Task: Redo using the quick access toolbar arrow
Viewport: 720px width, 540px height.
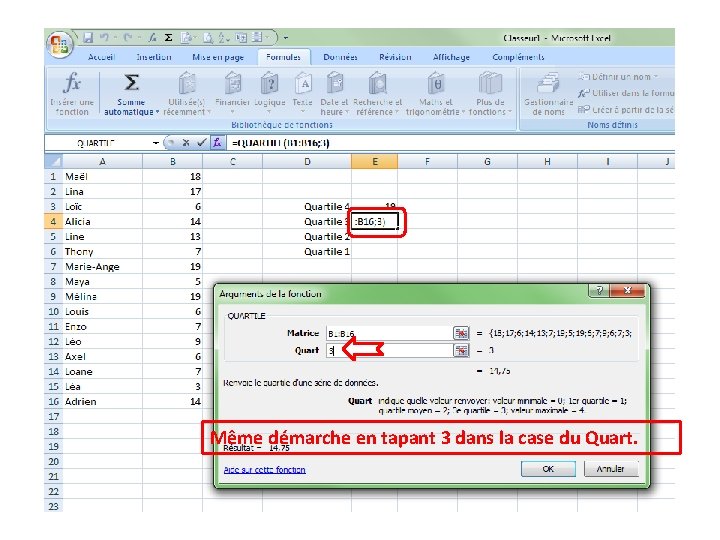Action: 128,38
